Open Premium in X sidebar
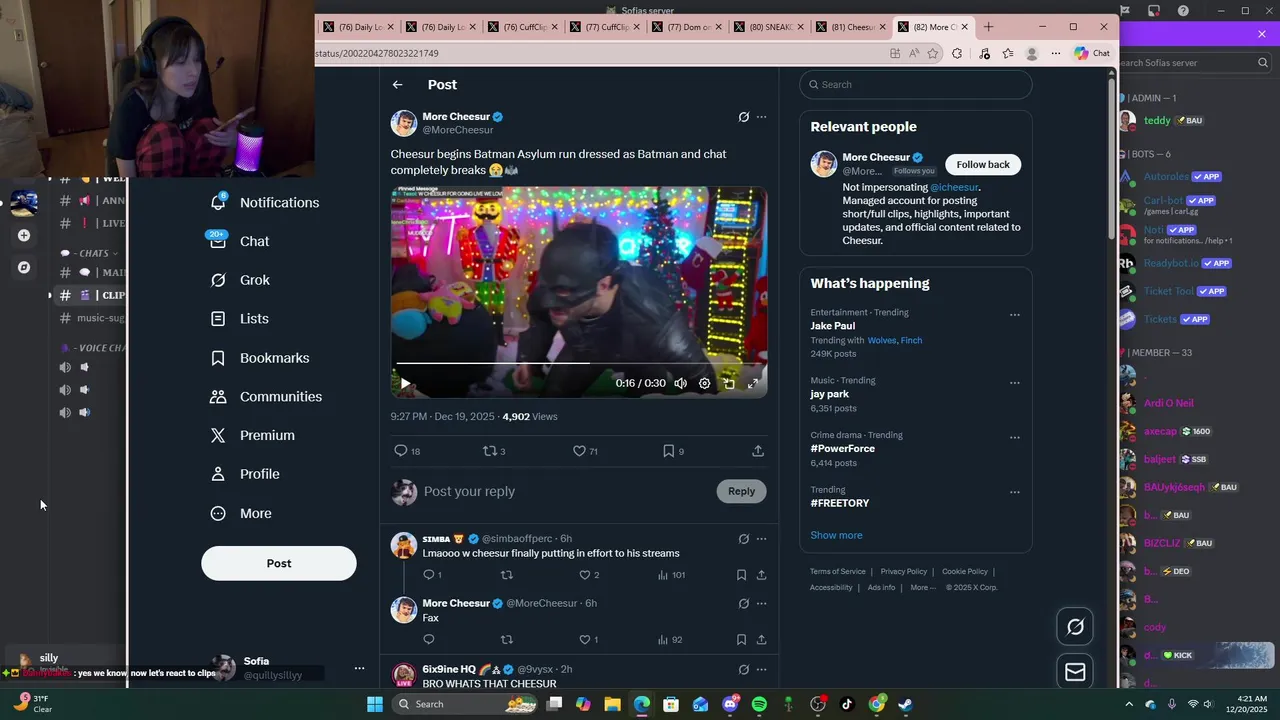This screenshot has height=720, width=1280. click(252, 435)
